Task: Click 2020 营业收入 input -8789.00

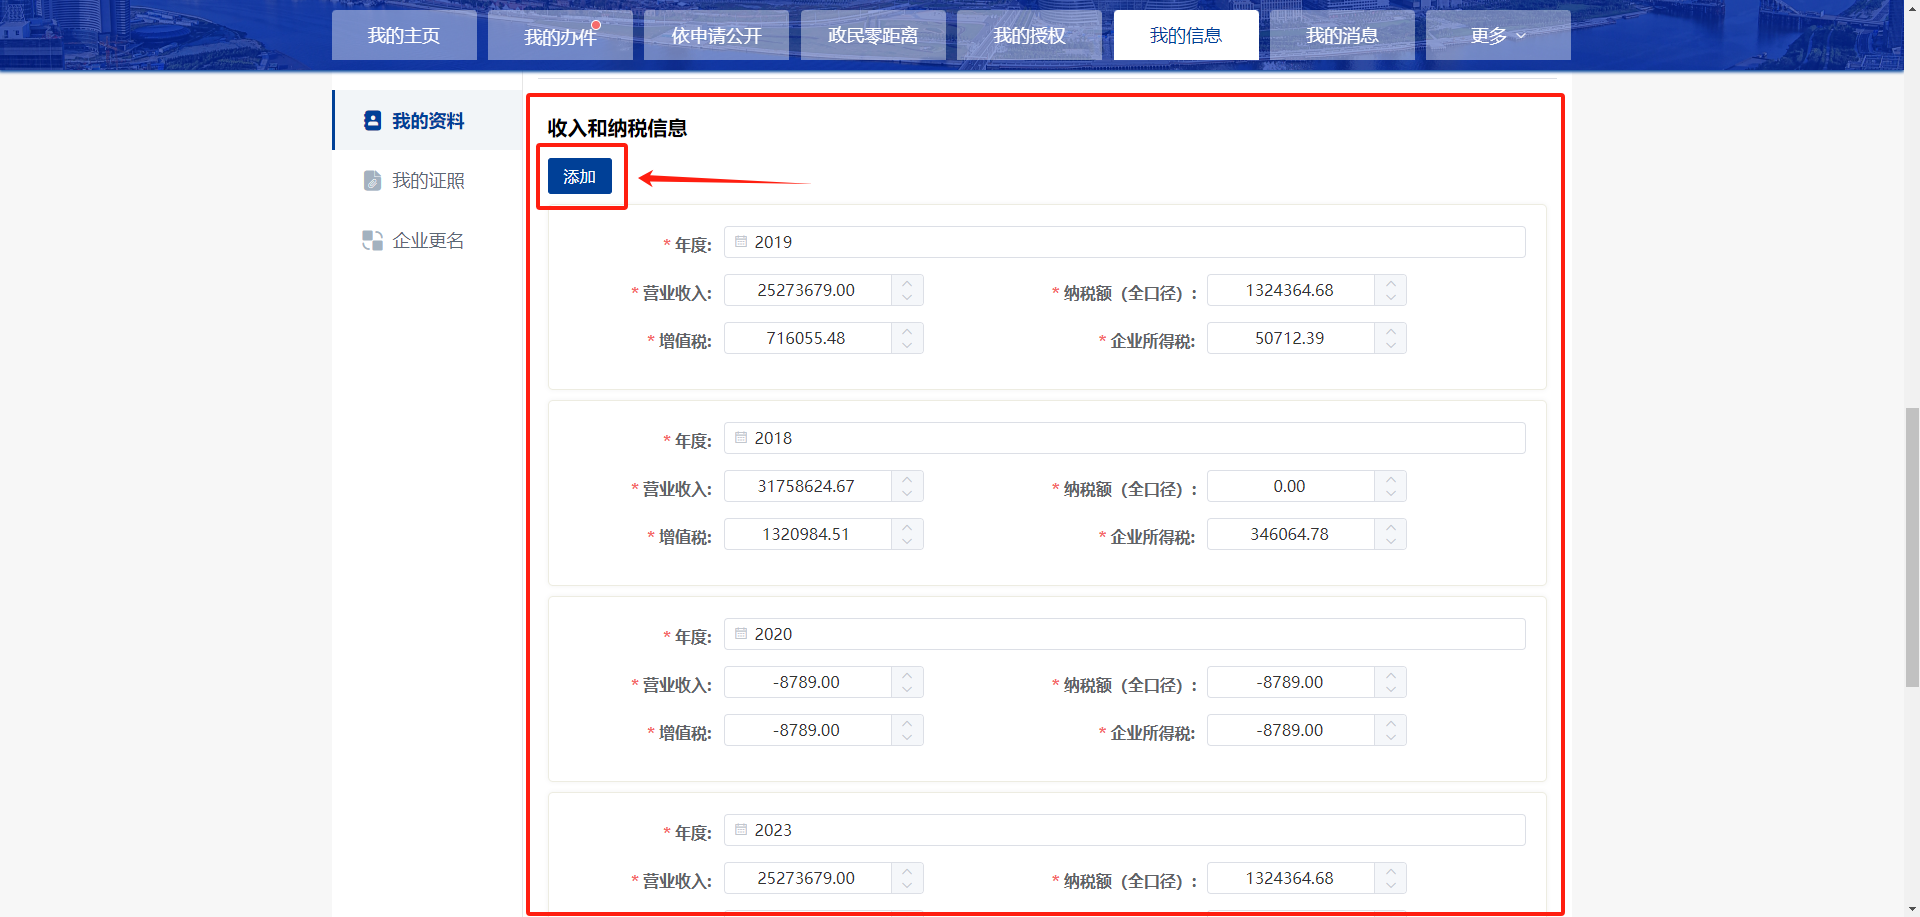Action: tap(807, 682)
